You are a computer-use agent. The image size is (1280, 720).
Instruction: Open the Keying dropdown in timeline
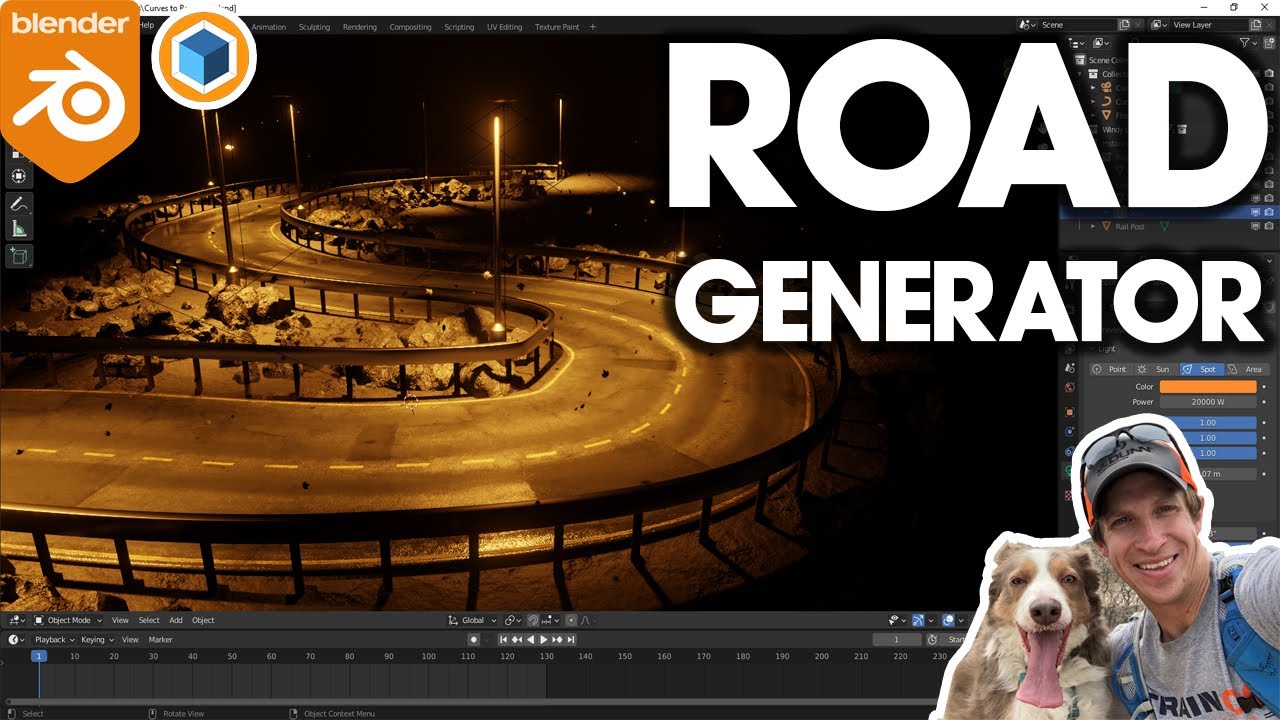(96, 639)
